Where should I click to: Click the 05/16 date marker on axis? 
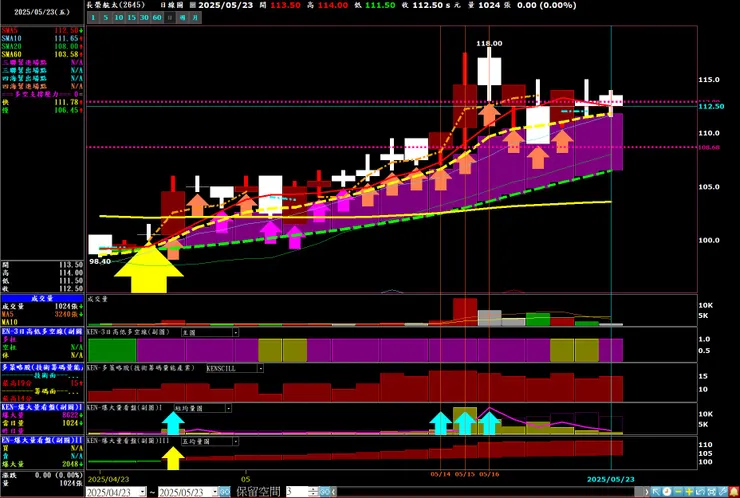pyautogui.click(x=489, y=474)
